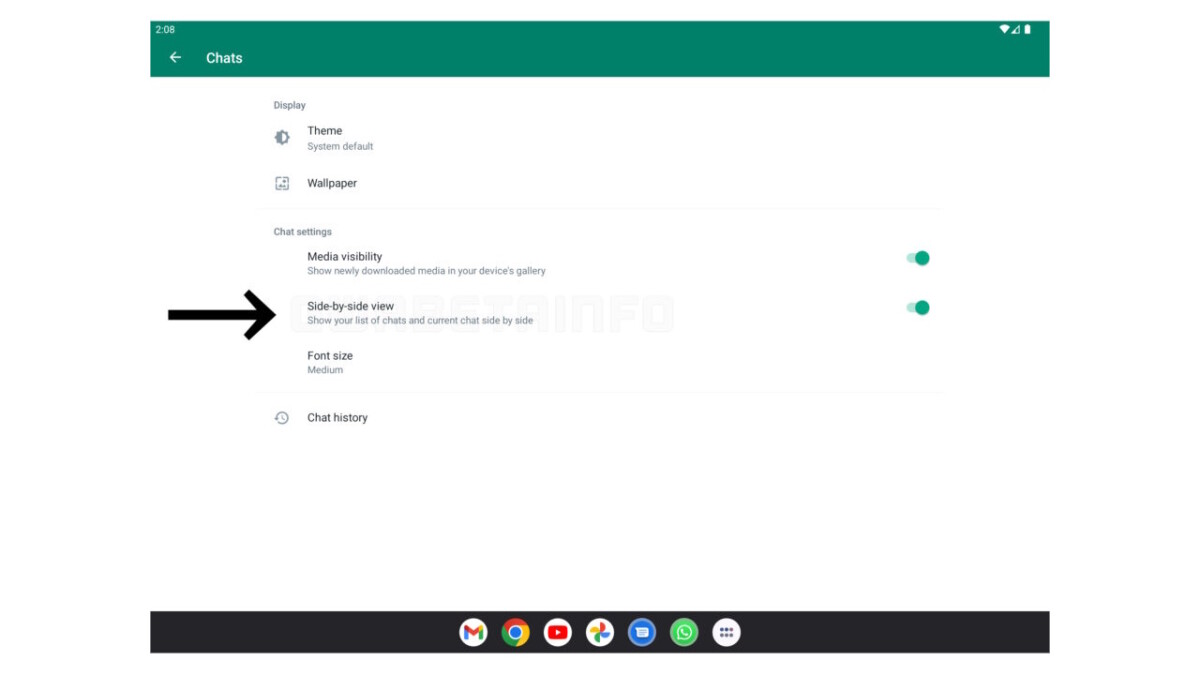Screen dimensions: 1200x675
Task: Open the app drawer icon
Action: point(726,631)
